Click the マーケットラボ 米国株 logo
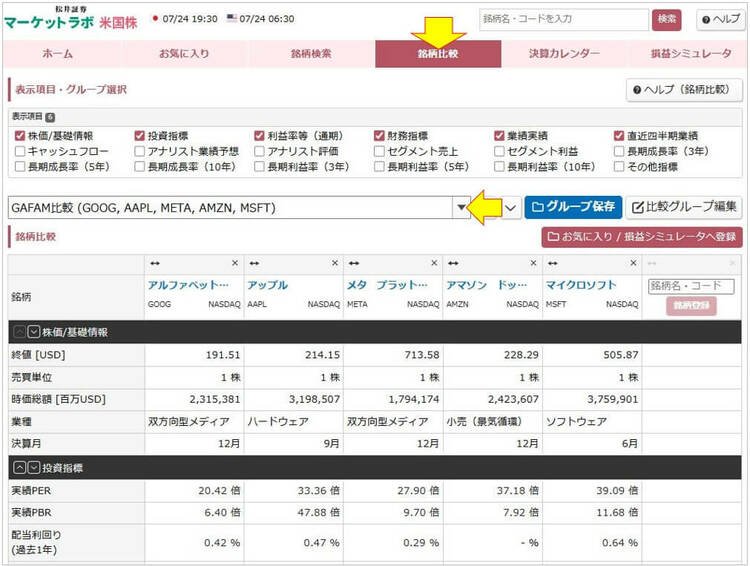The width and height of the screenshot is (750, 566). click(70, 19)
